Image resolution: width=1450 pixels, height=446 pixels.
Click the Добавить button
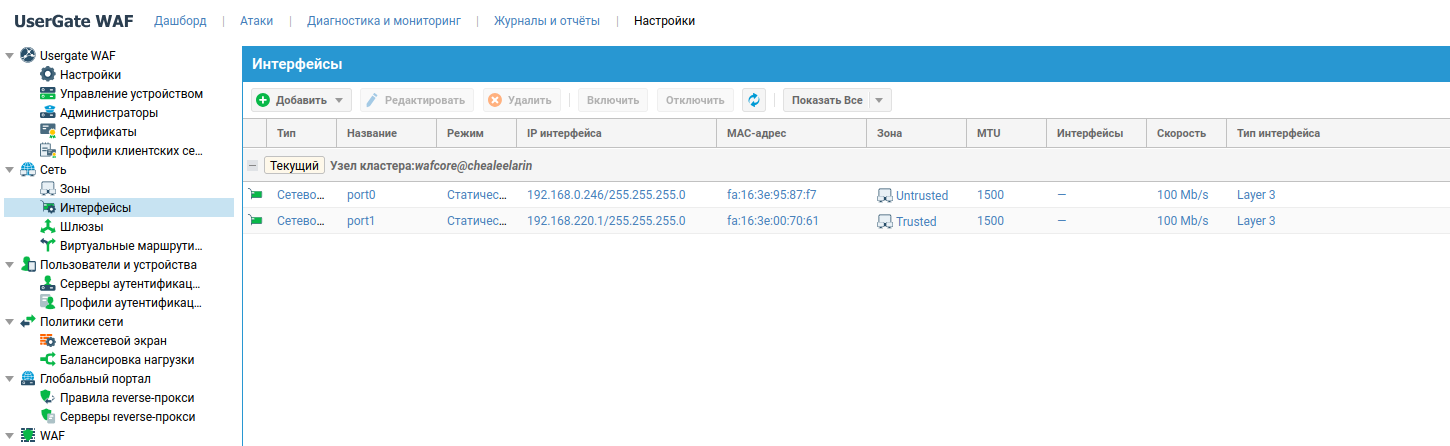pyautogui.click(x=301, y=100)
